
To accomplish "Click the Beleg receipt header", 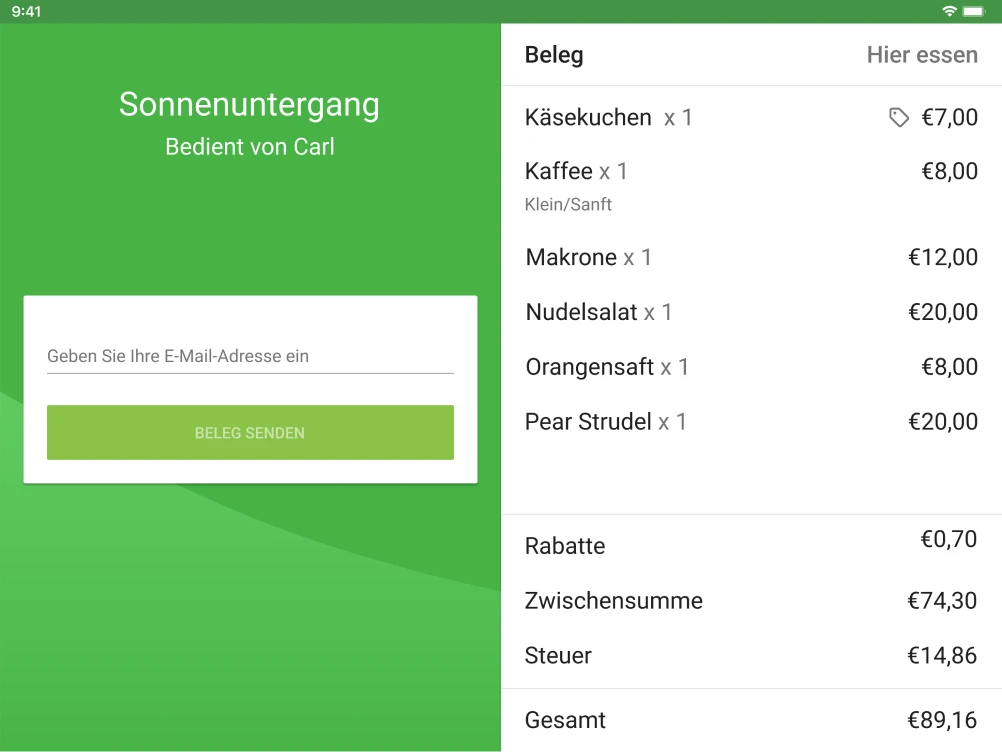I will [553, 55].
